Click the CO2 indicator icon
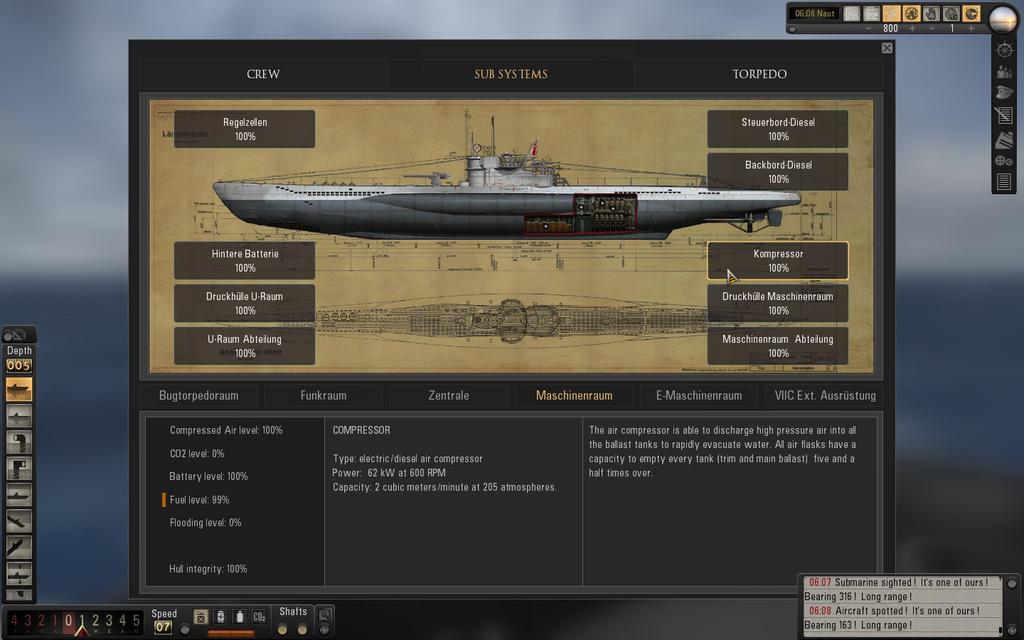Screen dimensions: 1024x640 point(259,616)
